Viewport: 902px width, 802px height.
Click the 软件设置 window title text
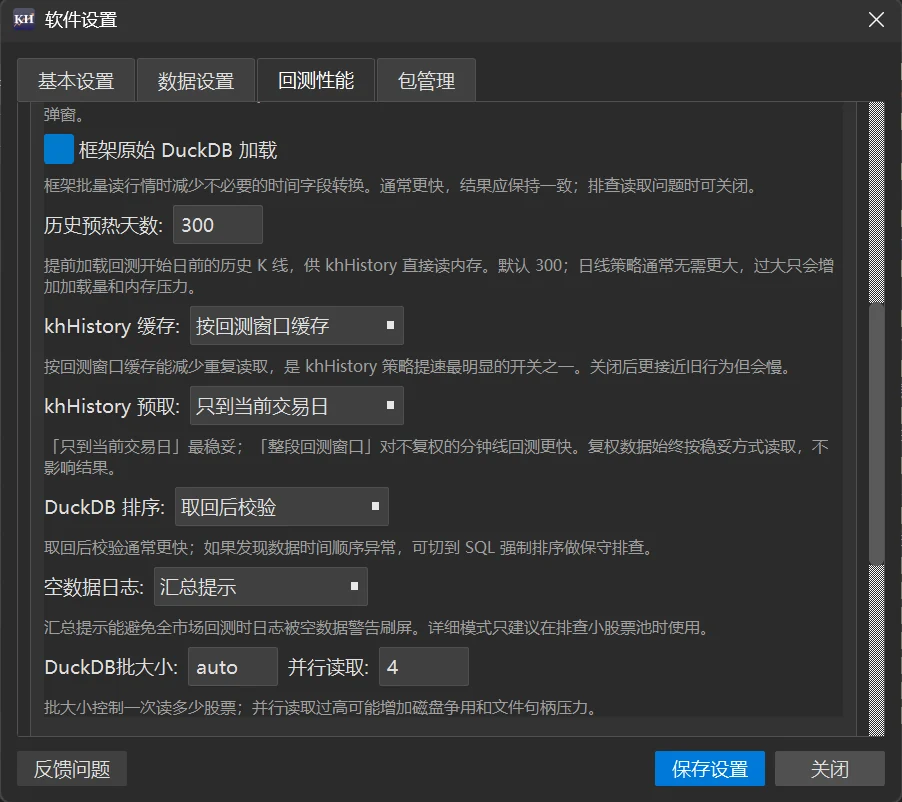81,20
